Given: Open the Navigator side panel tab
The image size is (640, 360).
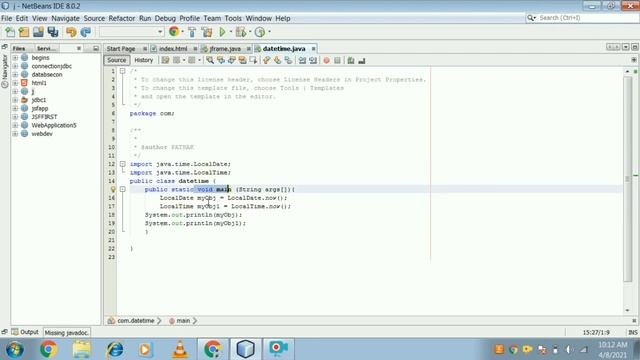Looking at the screenshot, I should tap(5, 71).
